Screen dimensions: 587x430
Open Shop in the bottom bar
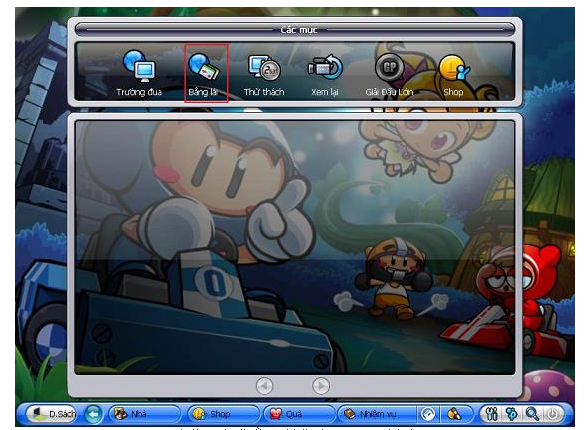[x=222, y=414]
